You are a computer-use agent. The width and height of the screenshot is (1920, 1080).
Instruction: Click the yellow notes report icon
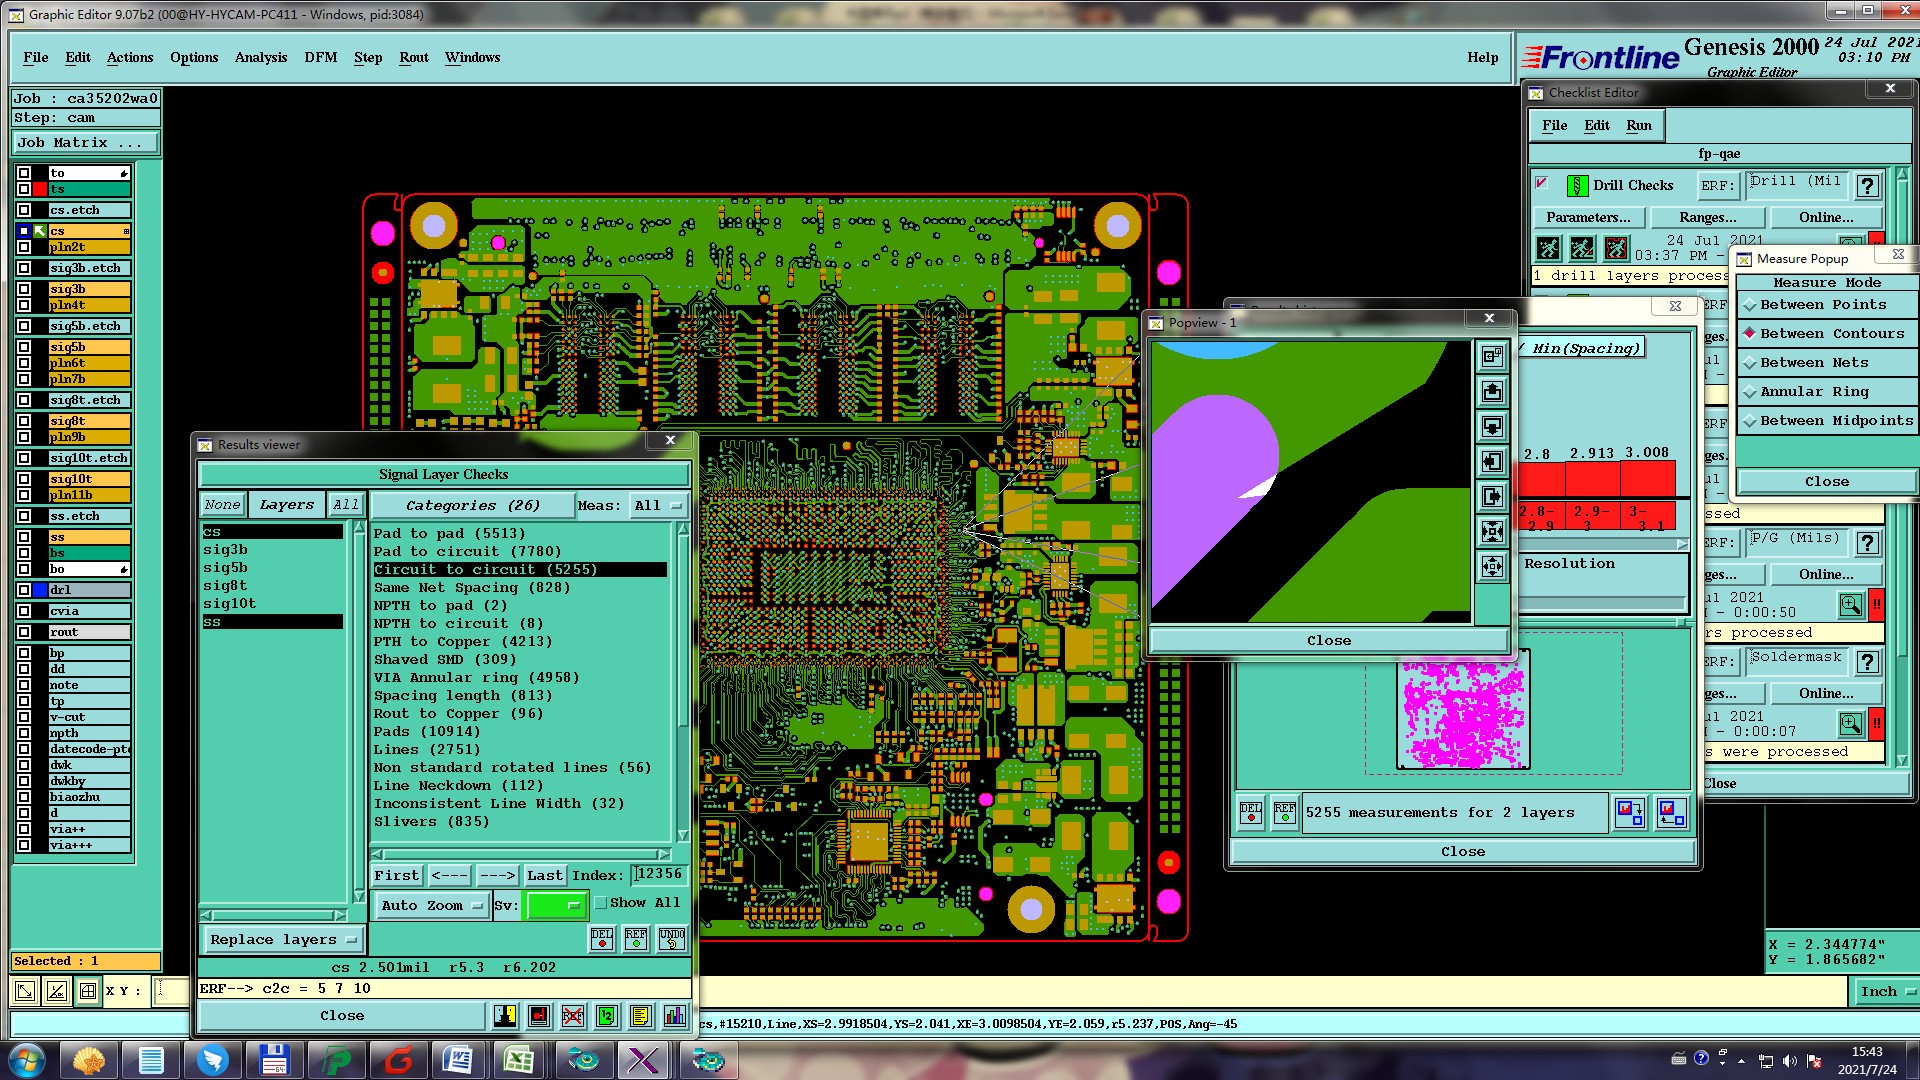coord(641,1016)
